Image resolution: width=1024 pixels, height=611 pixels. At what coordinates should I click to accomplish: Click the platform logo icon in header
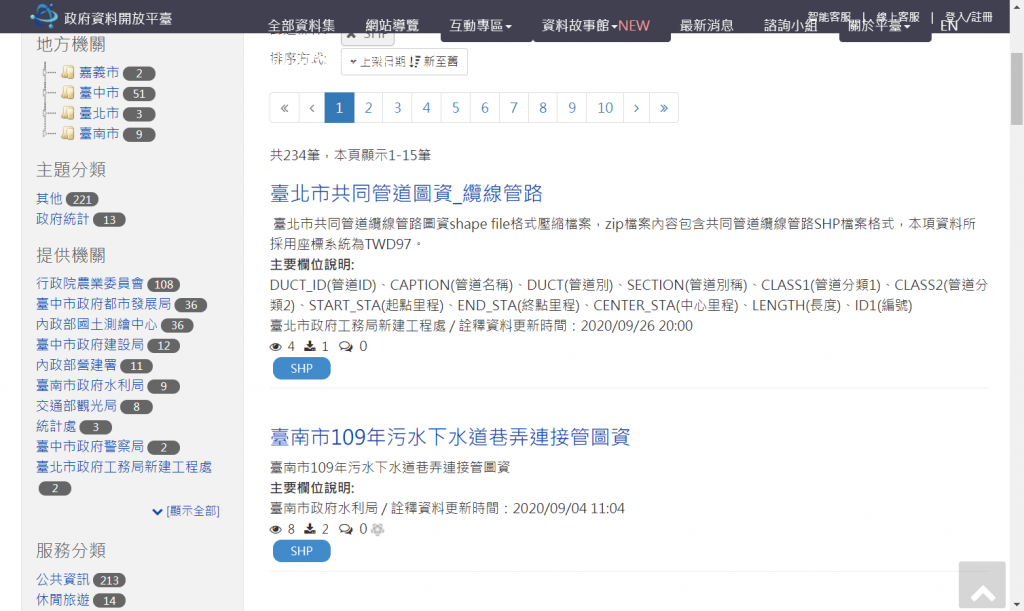44,15
